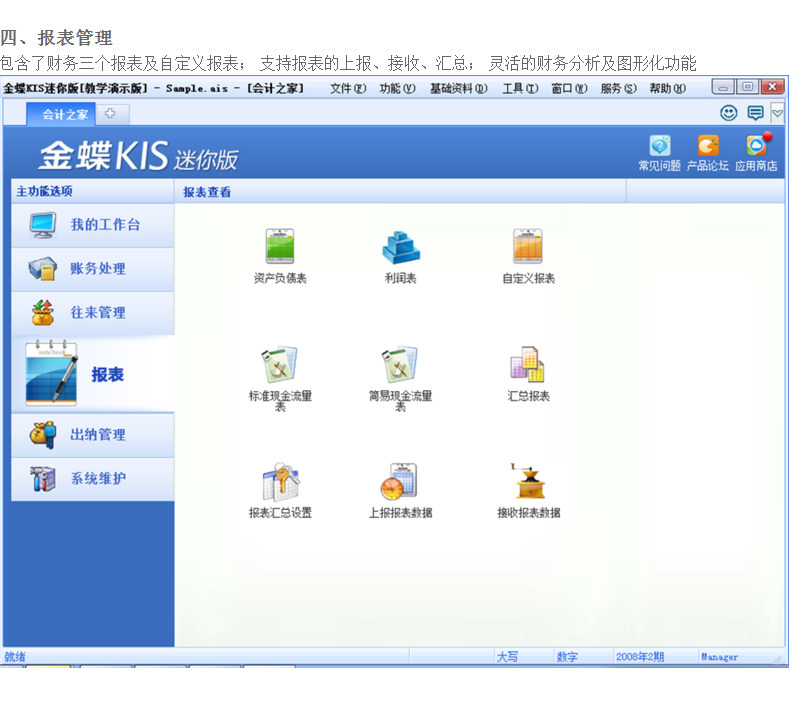
Task: Click the 产品论坛 forum icon
Action: click(x=708, y=146)
